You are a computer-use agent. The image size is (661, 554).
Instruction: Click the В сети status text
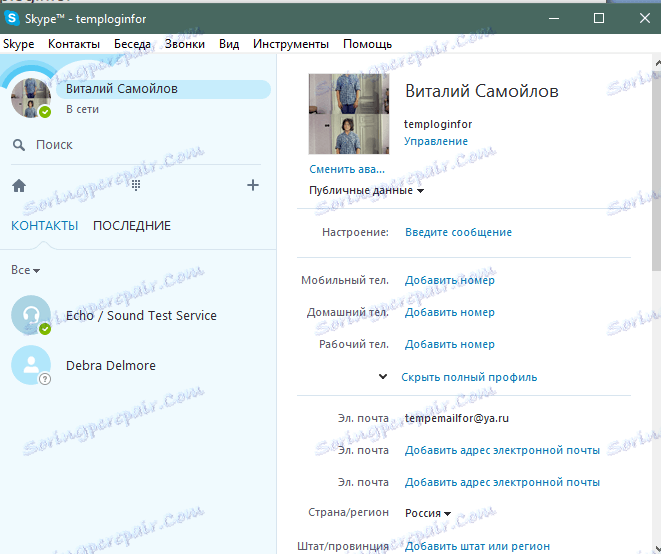[82, 109]
